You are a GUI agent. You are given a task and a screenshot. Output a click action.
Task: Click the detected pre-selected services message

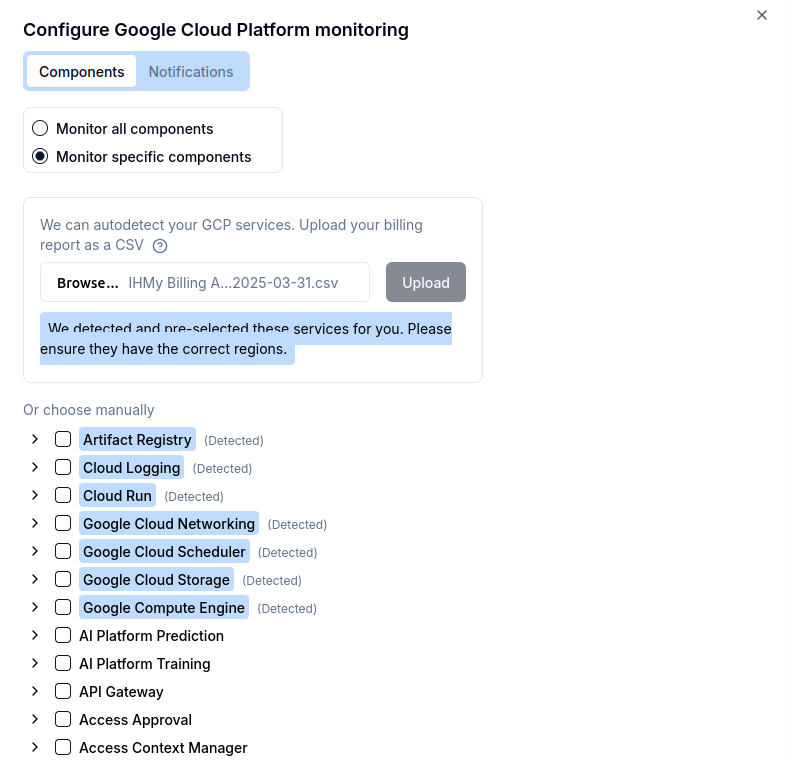[x=246, y=339]
